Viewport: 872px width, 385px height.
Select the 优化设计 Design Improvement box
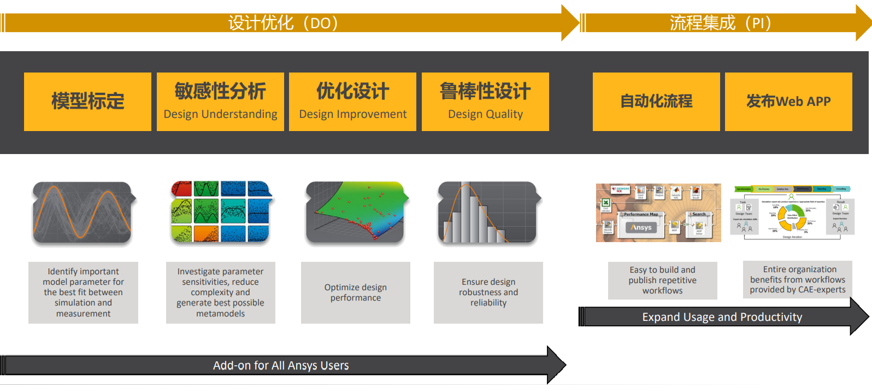pos(353,102)
